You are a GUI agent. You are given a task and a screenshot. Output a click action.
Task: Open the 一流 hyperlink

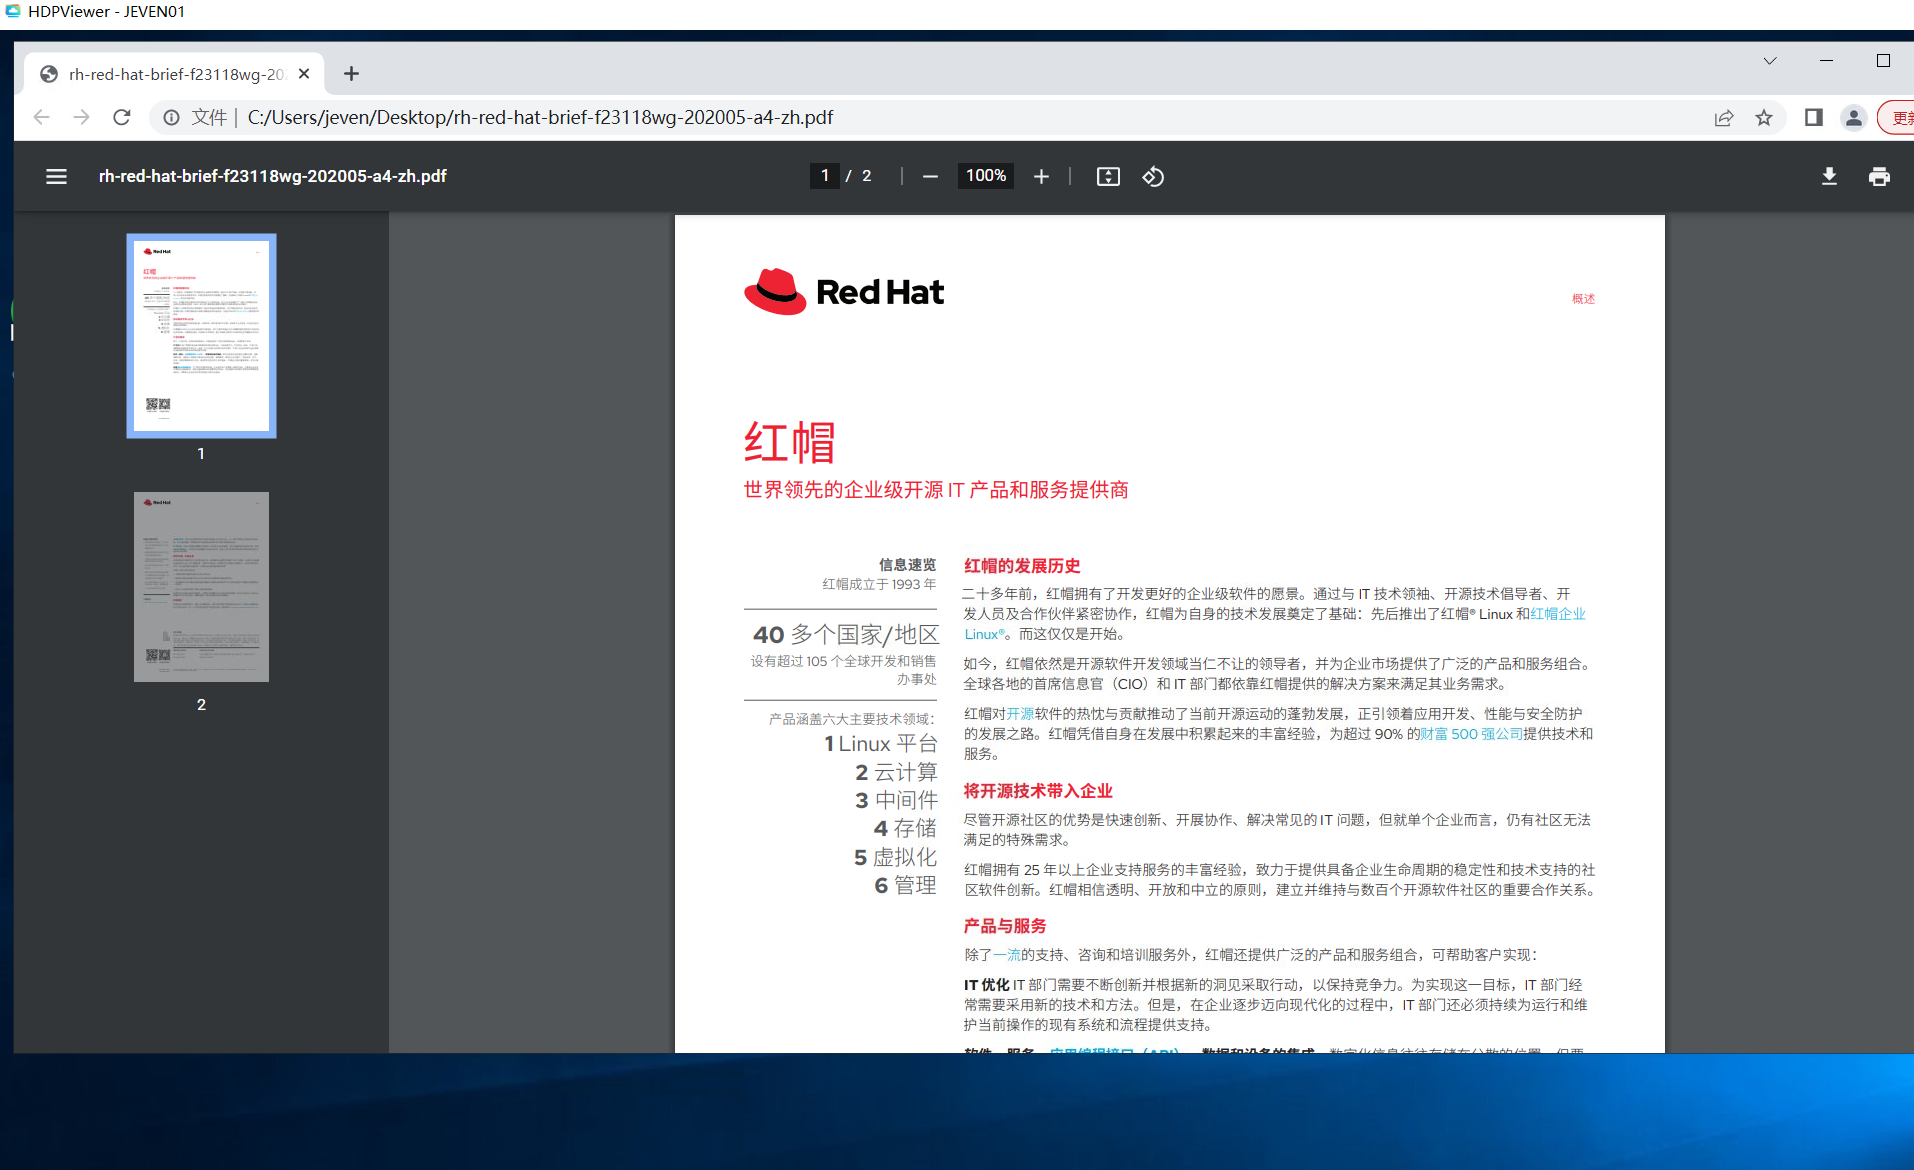(1006, 955)
